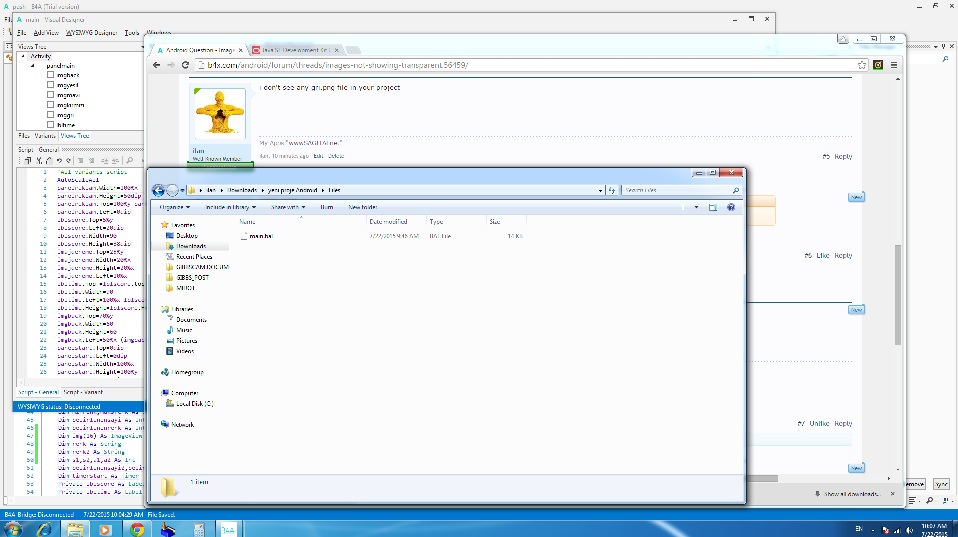The height and width of the screenshot is (537, 958).
Task: Open File Explorer from the taskbar
Action: [75, 529]
